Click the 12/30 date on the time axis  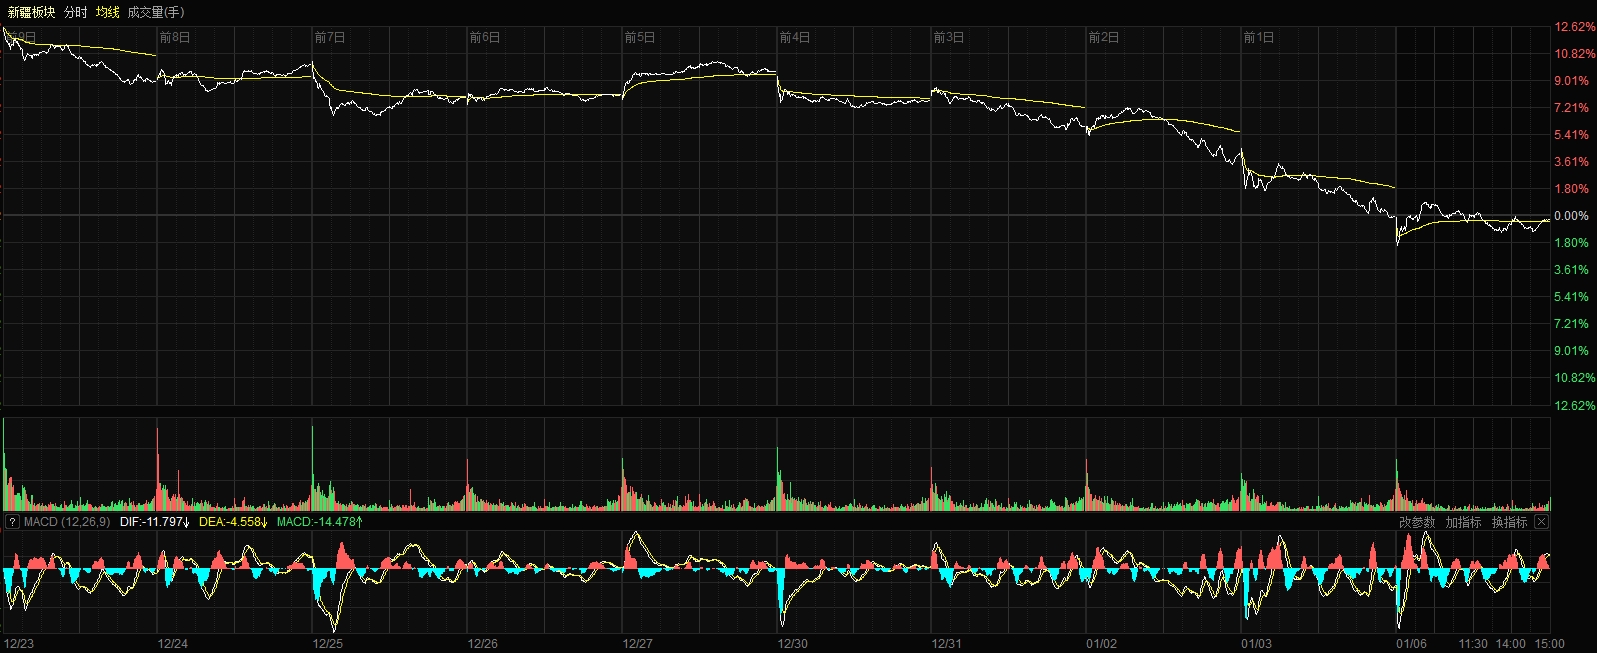pyautogui.click(x=793, y=643)
